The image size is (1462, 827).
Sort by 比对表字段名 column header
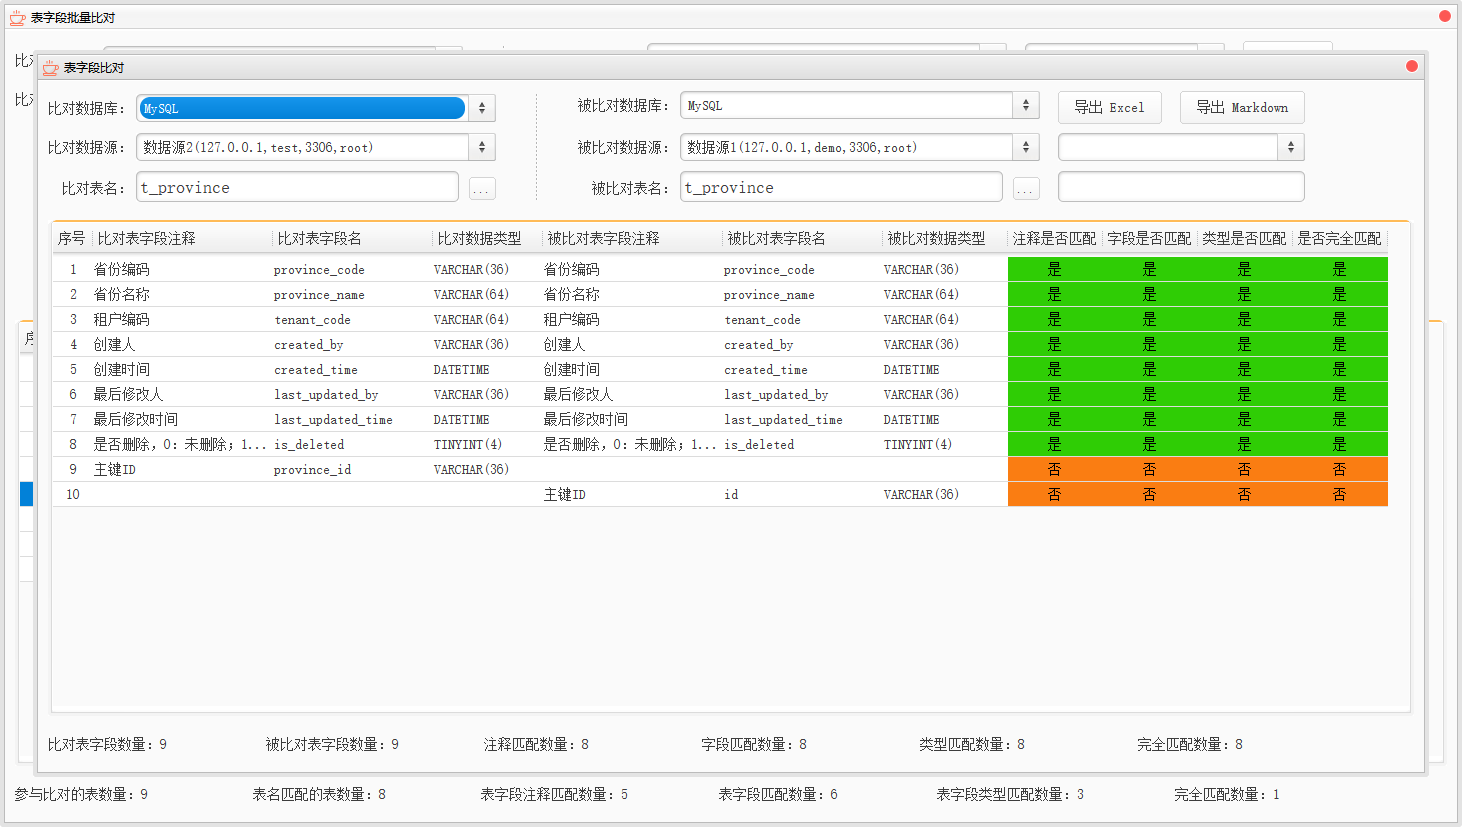coord(350,239)
